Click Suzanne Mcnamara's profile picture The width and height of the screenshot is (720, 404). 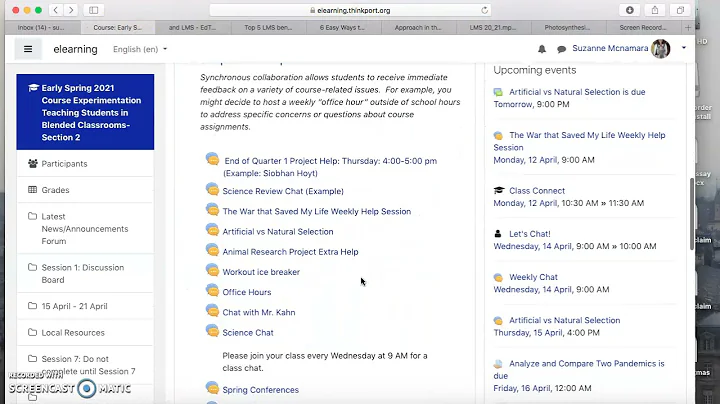[660, 49]
